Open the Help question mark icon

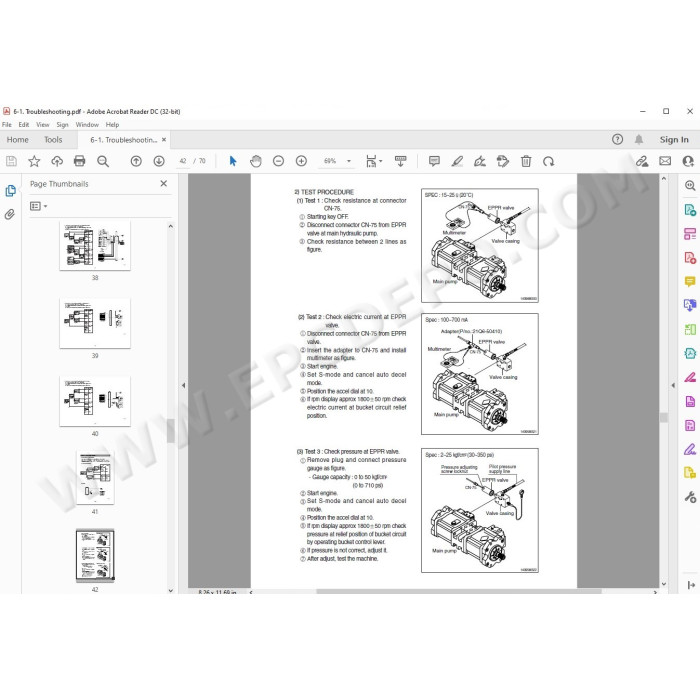coord(617,139)
